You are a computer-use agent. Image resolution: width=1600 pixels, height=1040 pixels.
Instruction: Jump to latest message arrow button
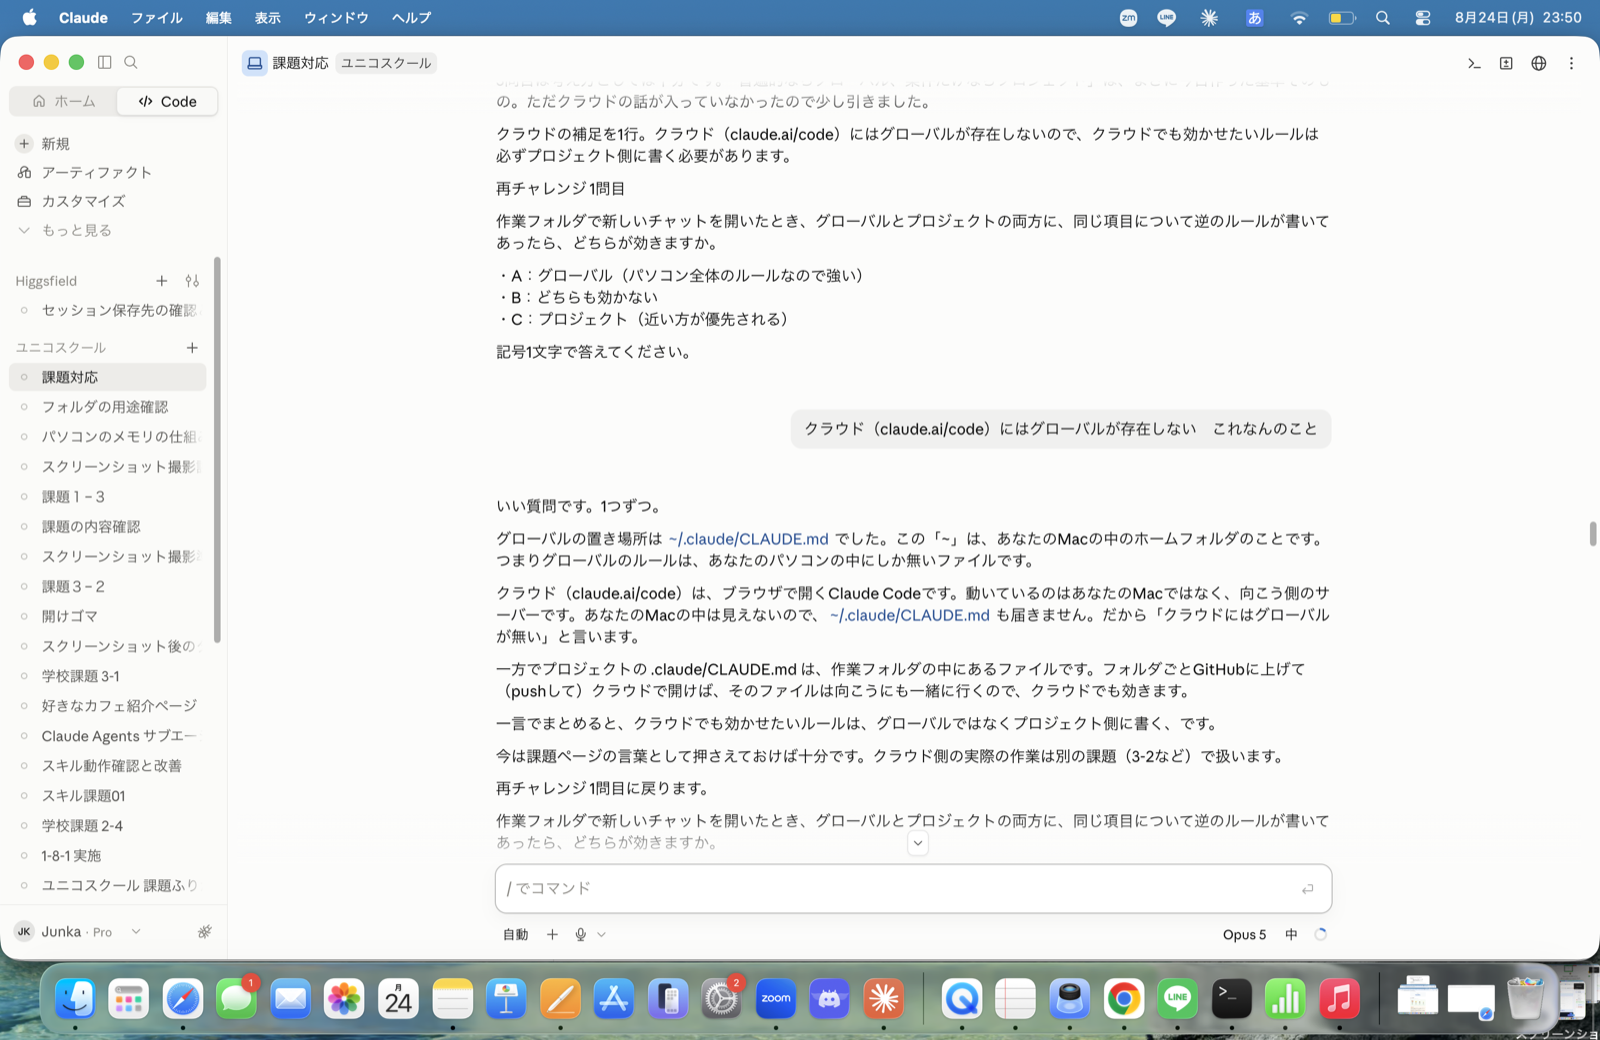tap(918, 843)
